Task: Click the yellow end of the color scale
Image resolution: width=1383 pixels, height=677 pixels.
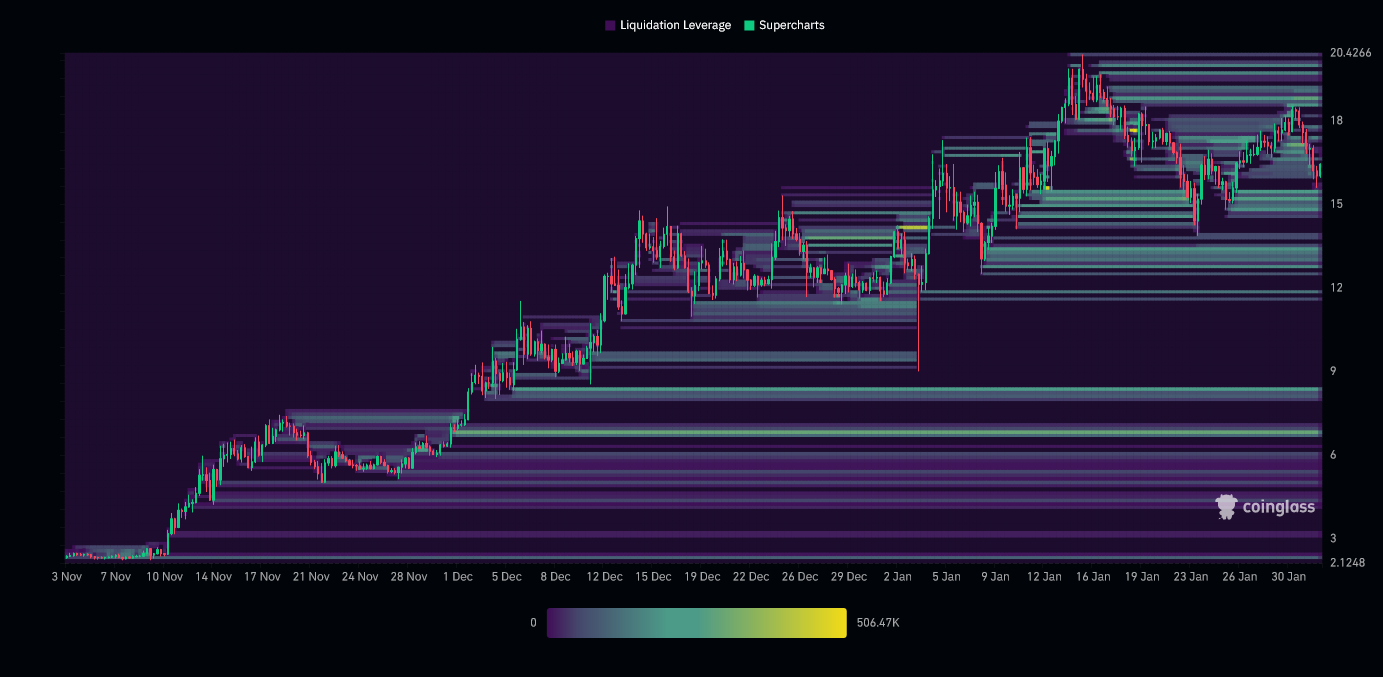Action: 838,623
